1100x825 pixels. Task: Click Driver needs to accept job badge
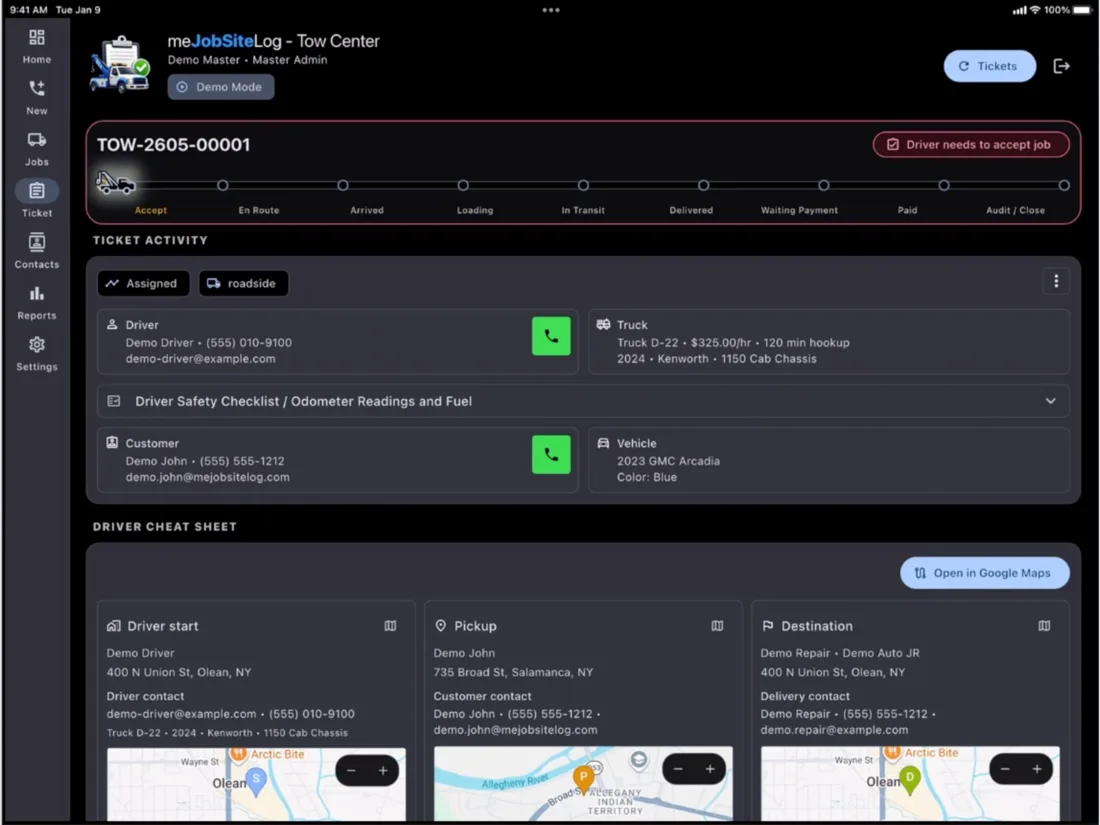pos(971,145)
